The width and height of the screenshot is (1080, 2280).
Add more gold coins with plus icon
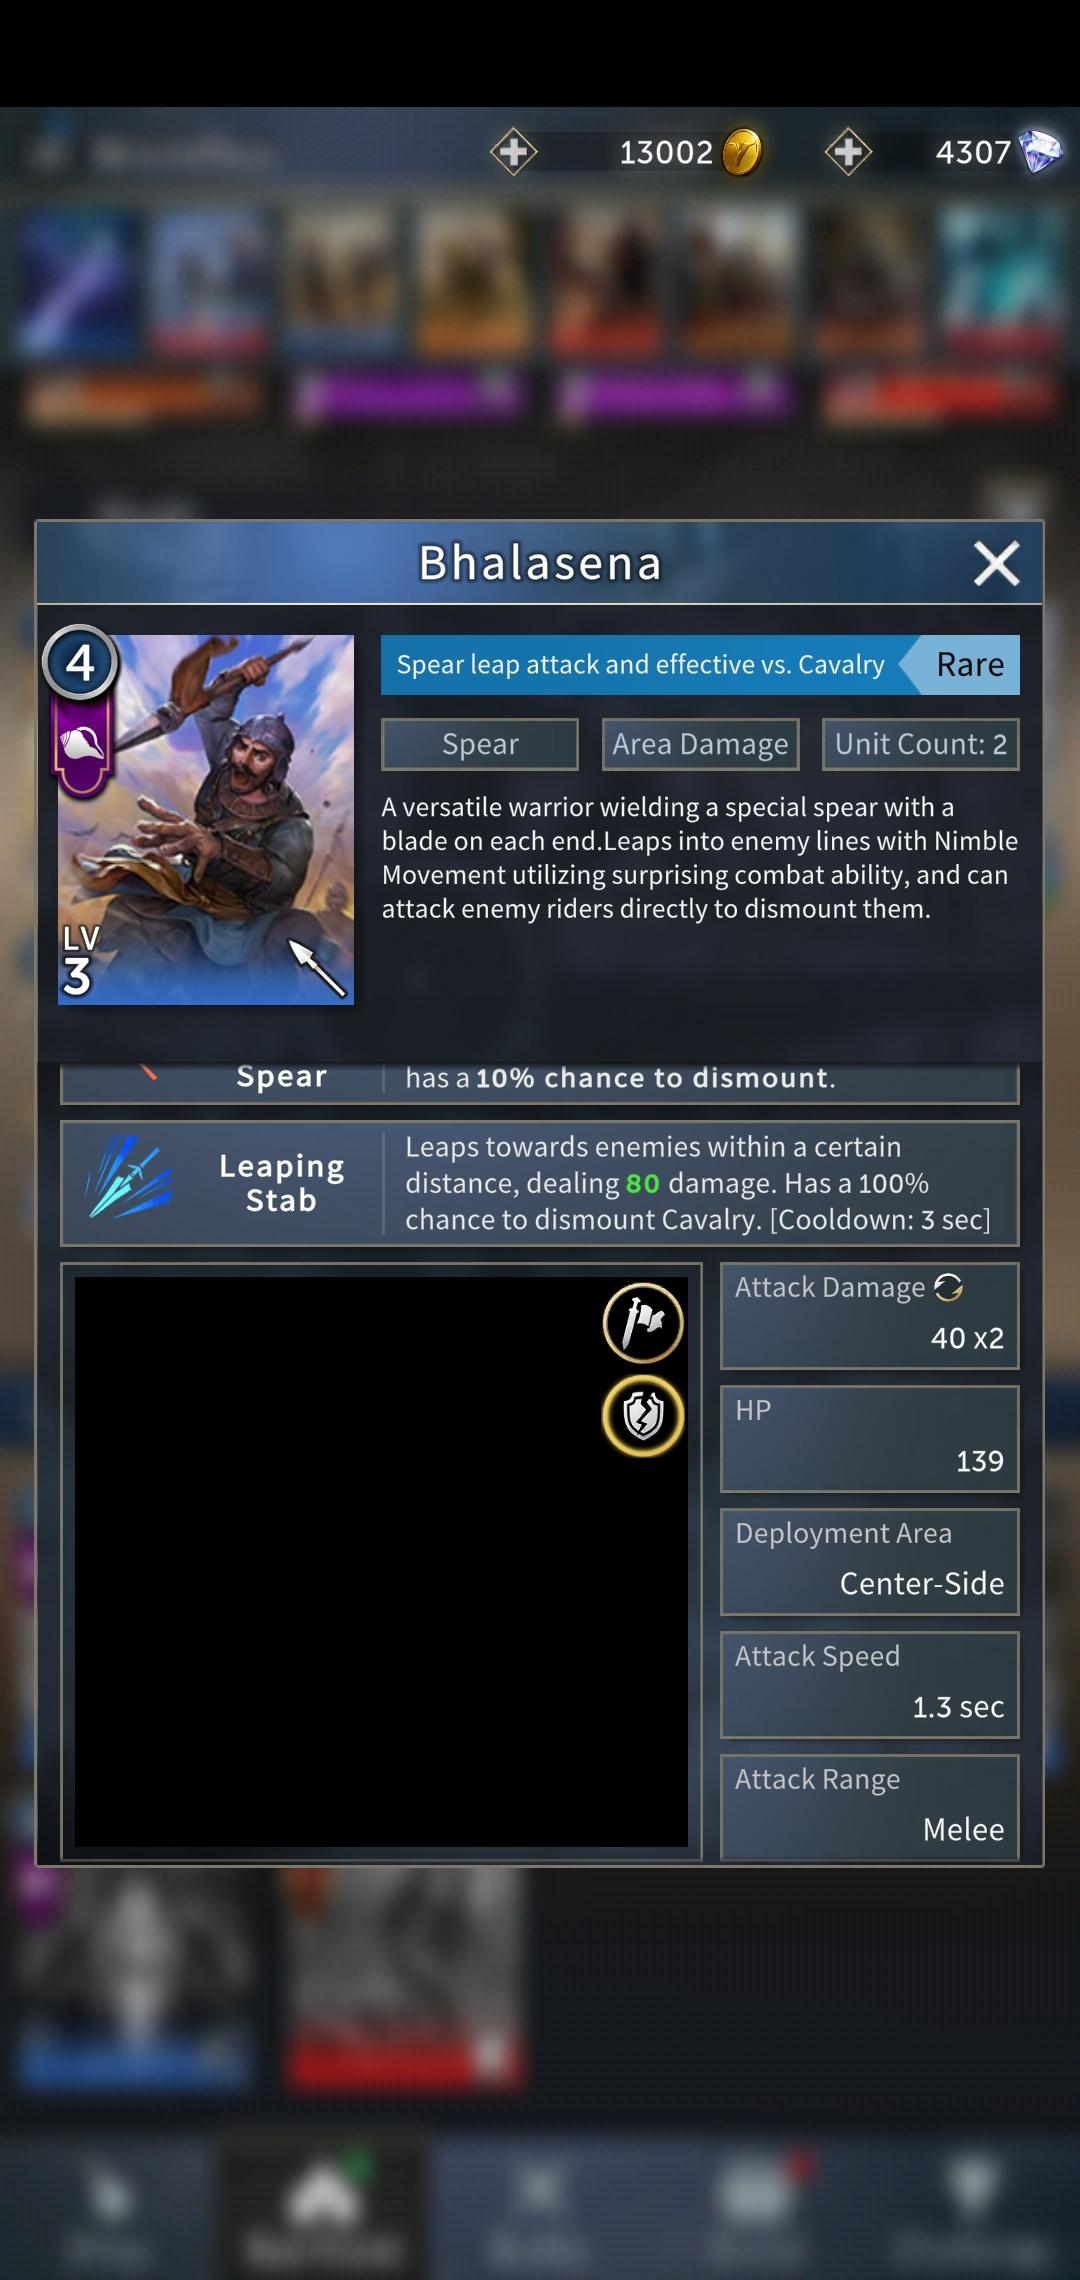(513, 152)
